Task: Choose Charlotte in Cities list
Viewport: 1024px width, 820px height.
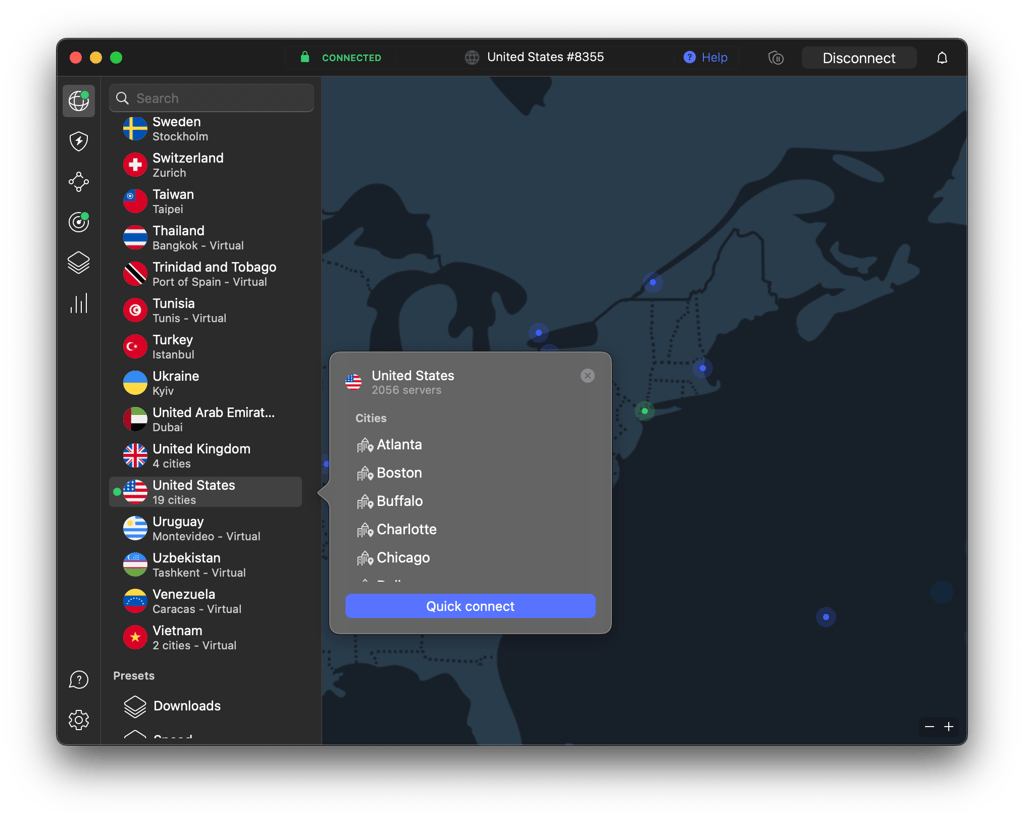Action: tap(406, 529)
